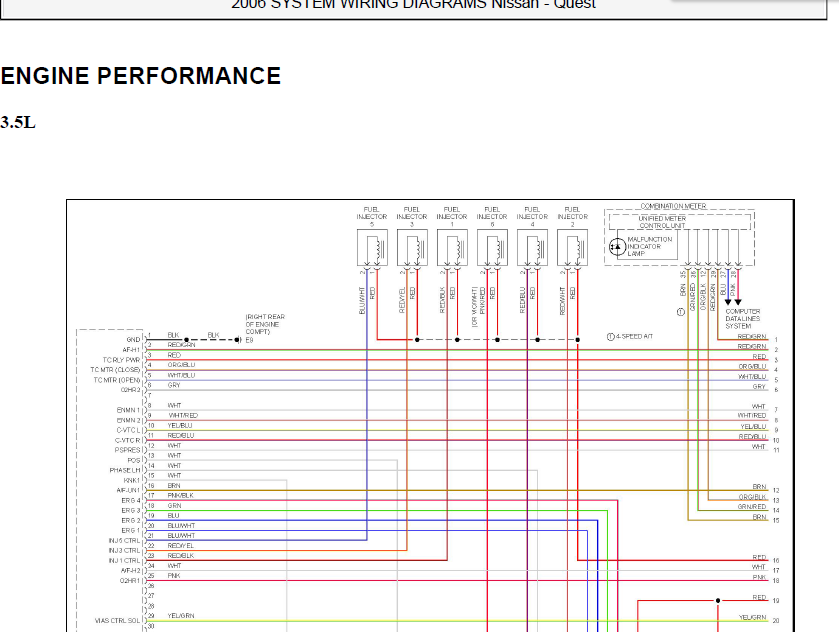Click the YEL/GRN label beside VIAS CTRL SOL
839x632 pixels.
(x=181, y=616)
